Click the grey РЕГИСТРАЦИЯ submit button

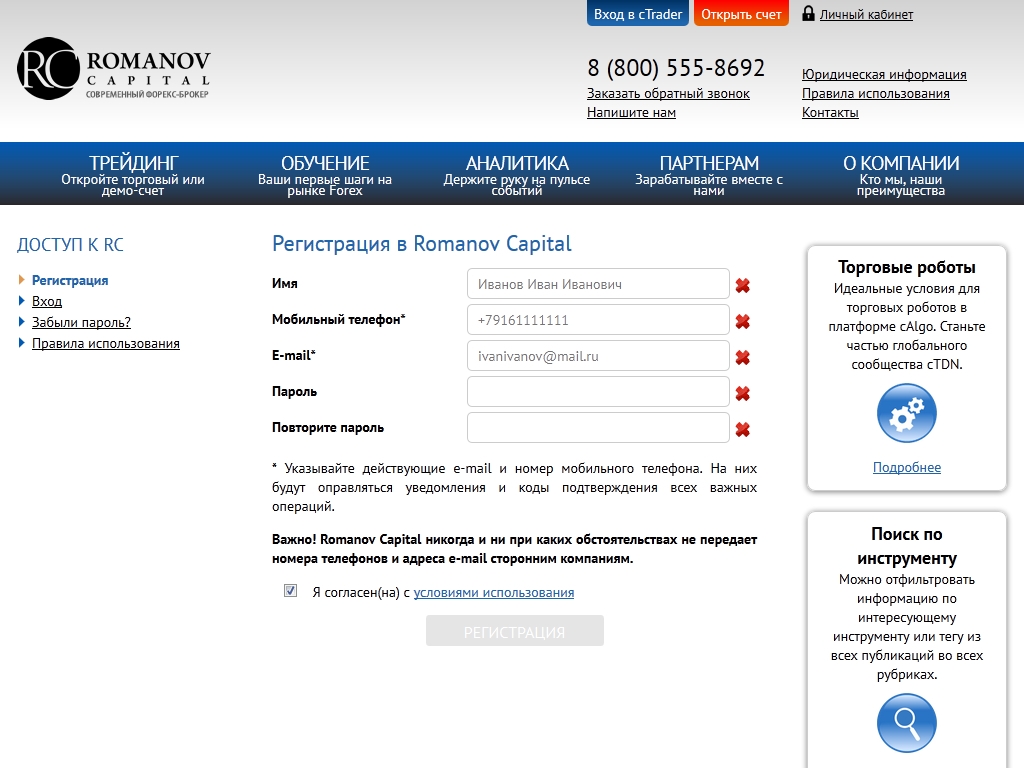click(x=514, y=632)
